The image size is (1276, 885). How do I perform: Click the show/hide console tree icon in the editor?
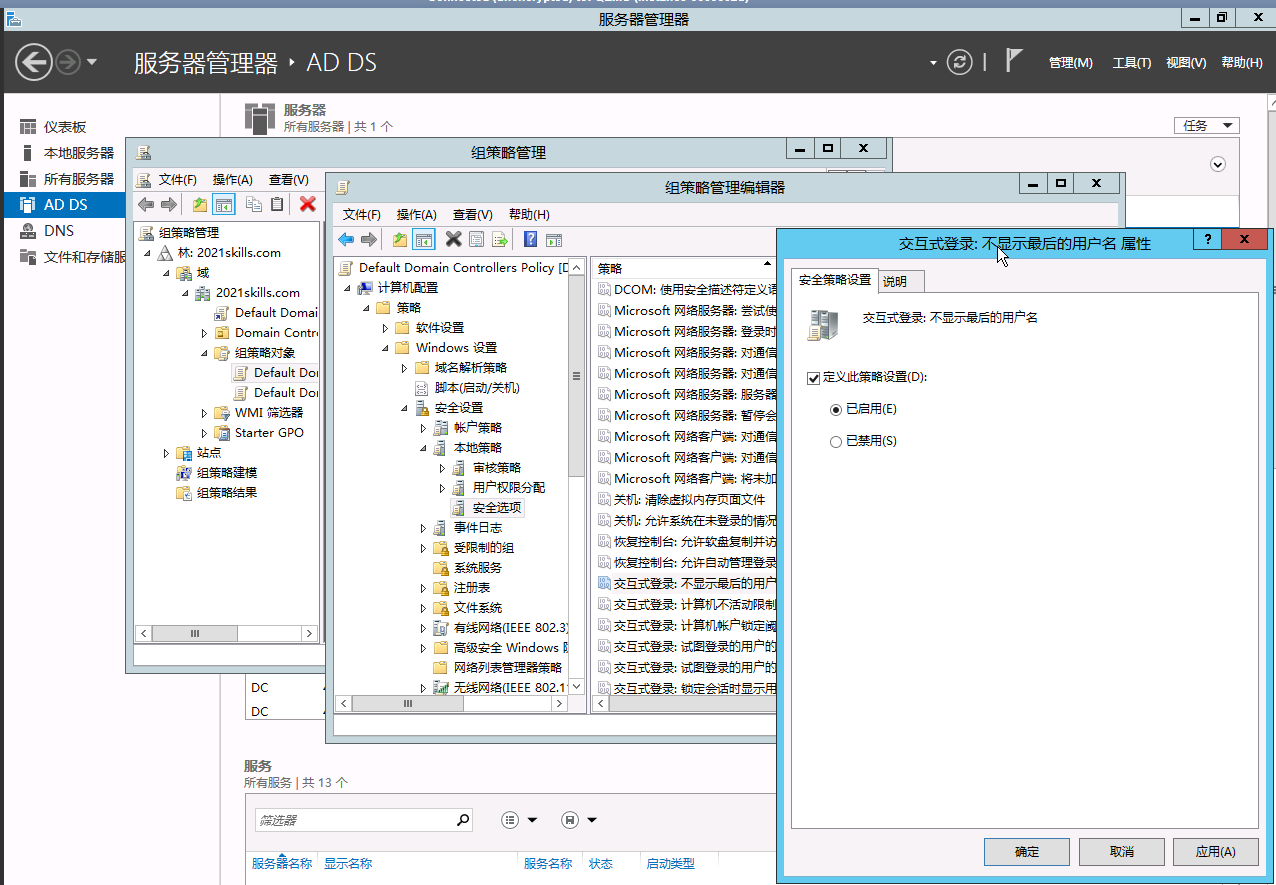click(422, 238)
